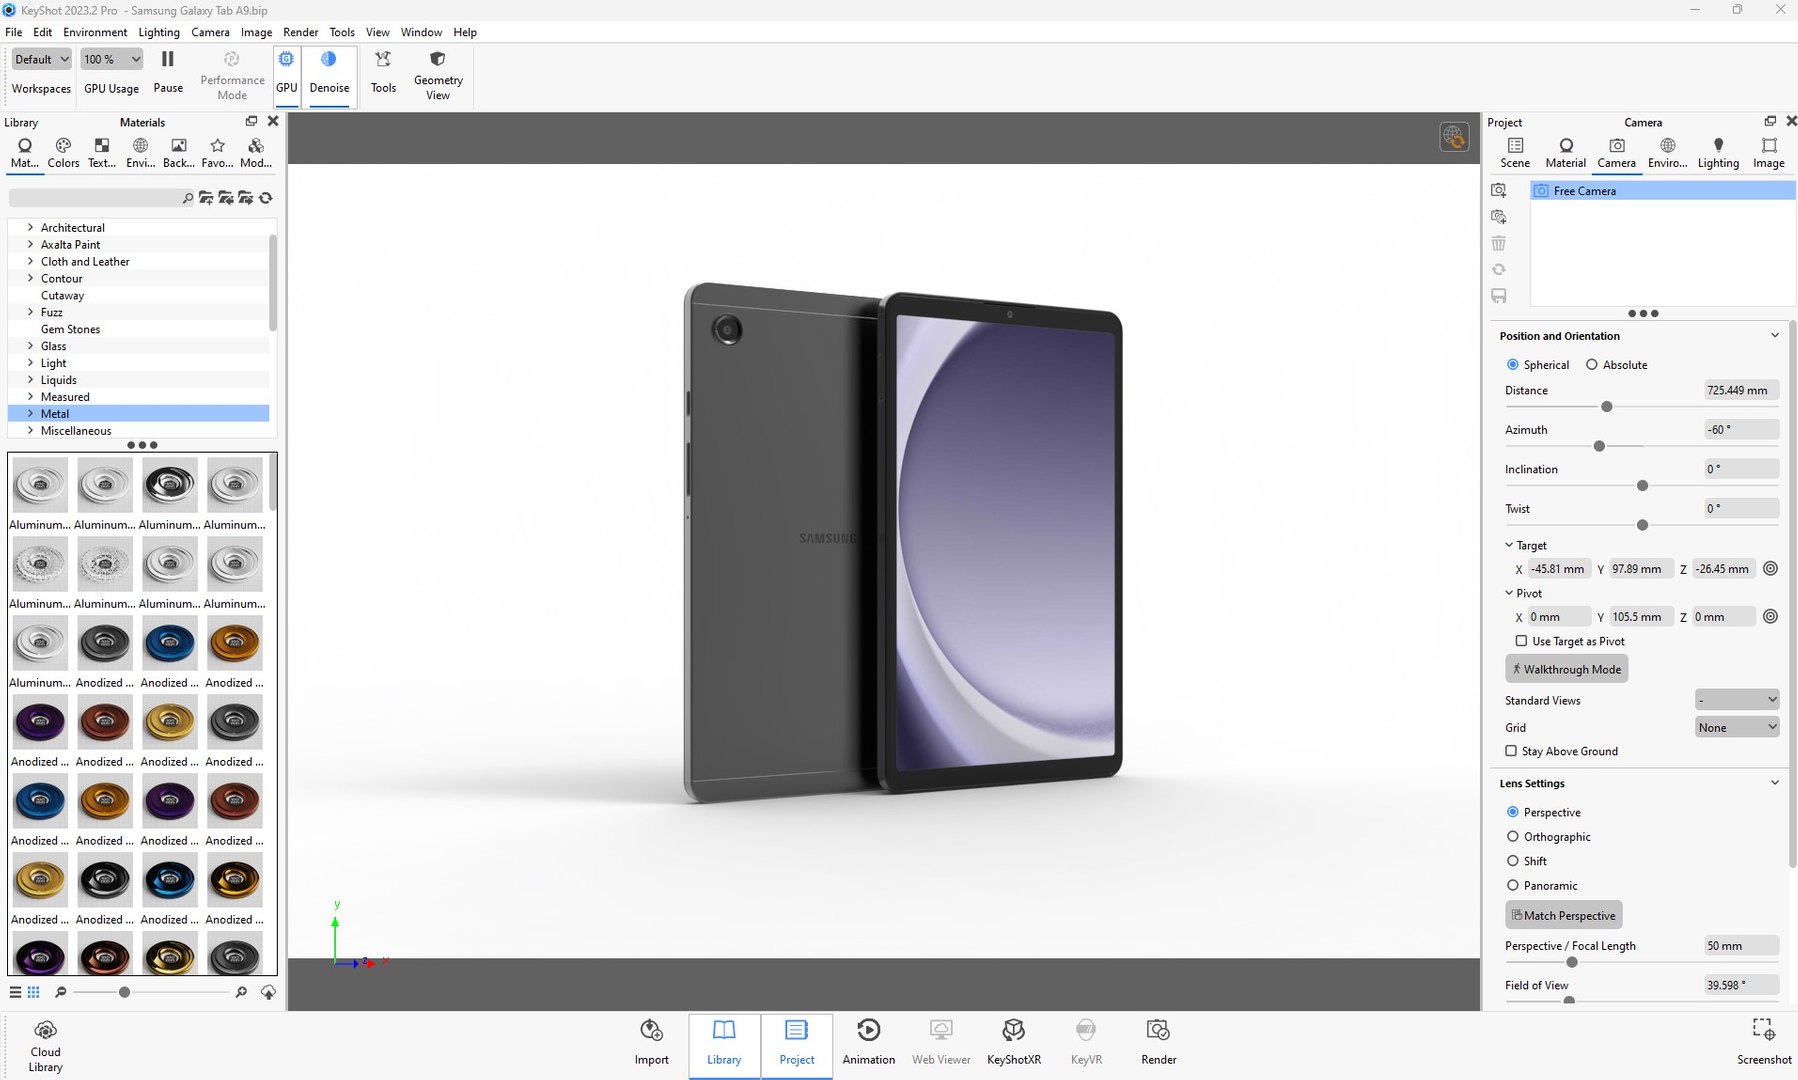
Task: Collapse the Target section
Action: click(1509, 545)
